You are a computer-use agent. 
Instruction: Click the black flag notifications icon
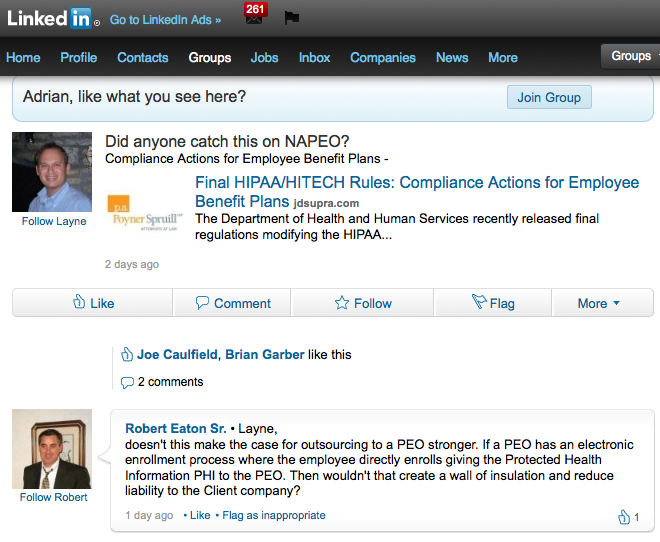coord(292,18)
